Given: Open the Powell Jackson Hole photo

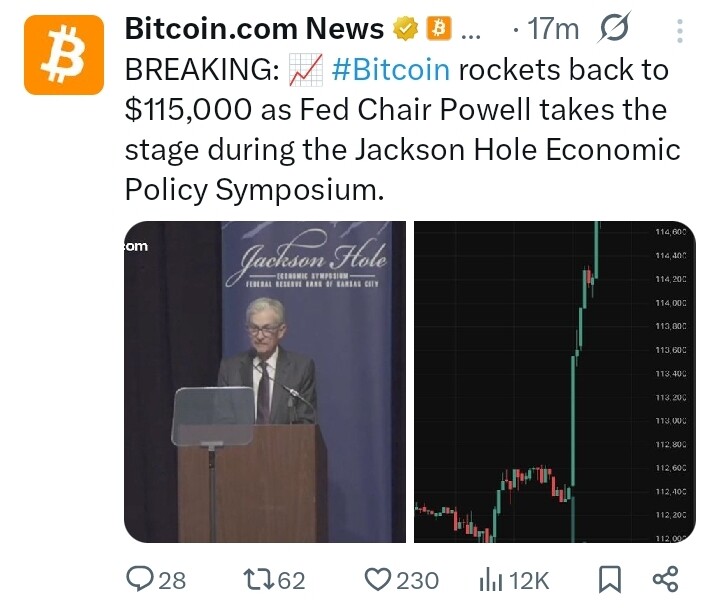Looking at the screenshot, I should click(x=265, y=382).
